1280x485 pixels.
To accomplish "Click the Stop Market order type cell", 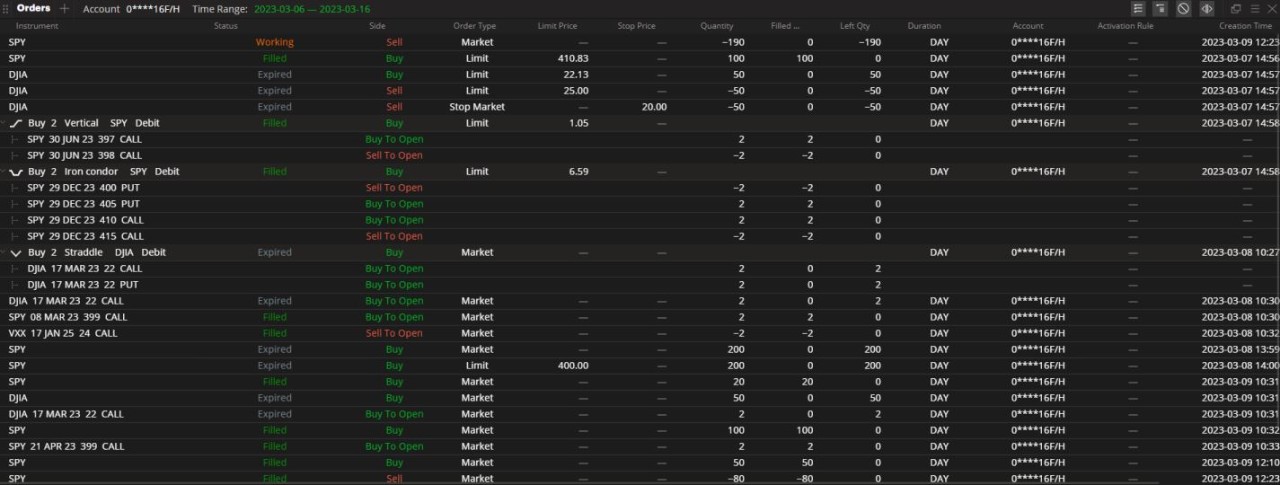I will (x=477, y=107).
